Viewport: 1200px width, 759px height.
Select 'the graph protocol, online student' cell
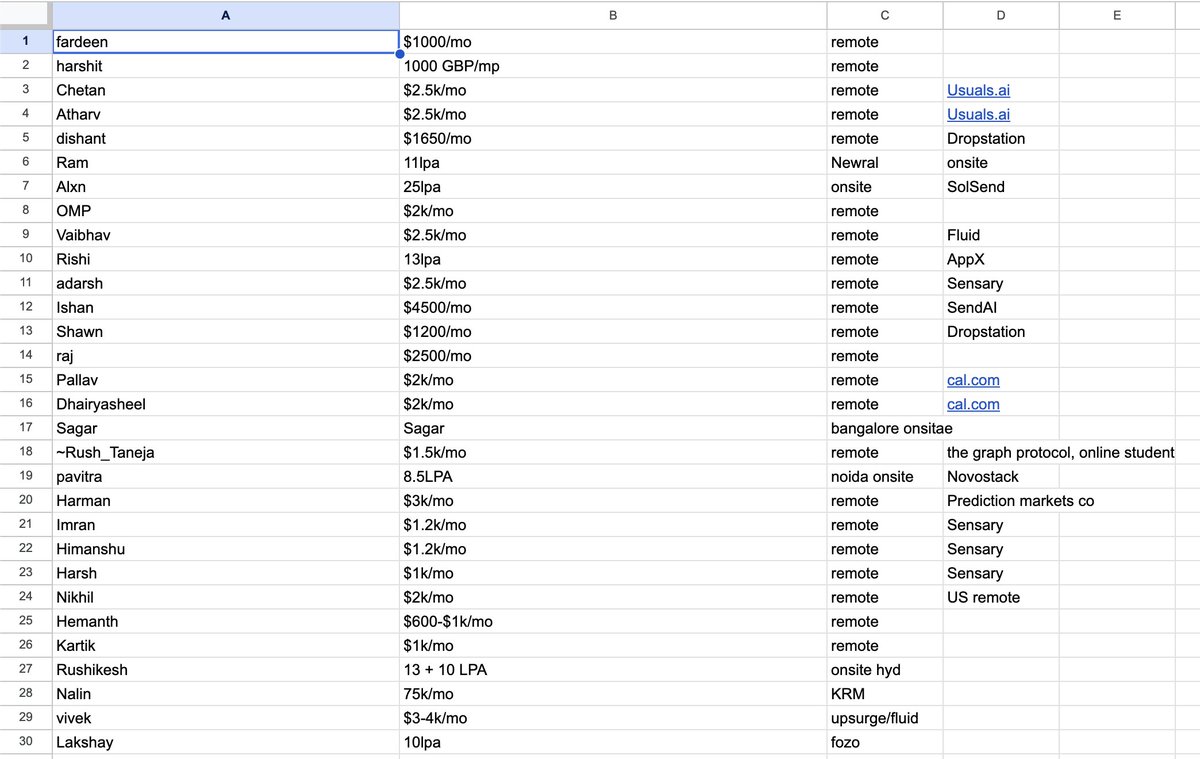pos(1001,452)
